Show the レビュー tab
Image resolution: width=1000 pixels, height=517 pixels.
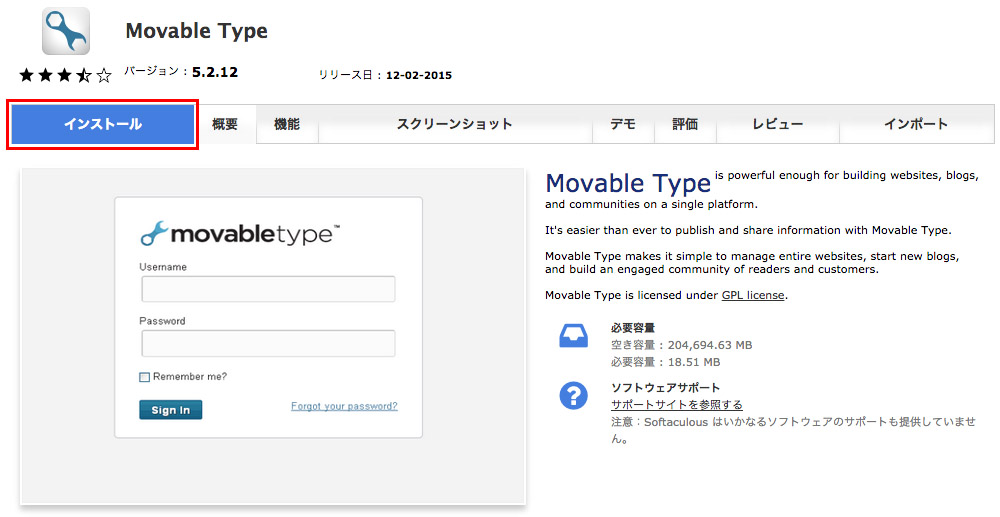(777, 125)
